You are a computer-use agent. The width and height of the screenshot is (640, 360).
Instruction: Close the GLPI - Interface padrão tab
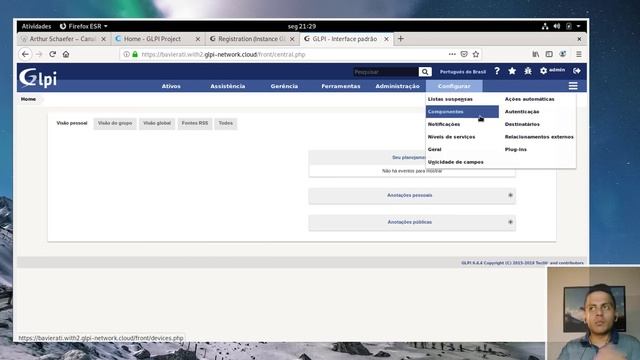pos(386,39)
